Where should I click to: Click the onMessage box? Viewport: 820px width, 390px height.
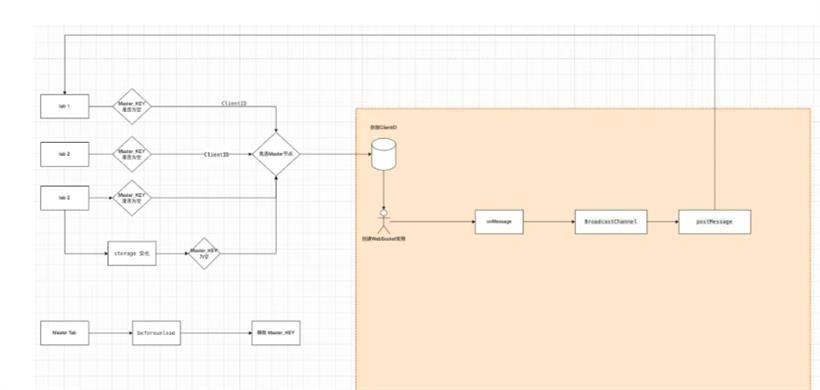click(499, 222)
